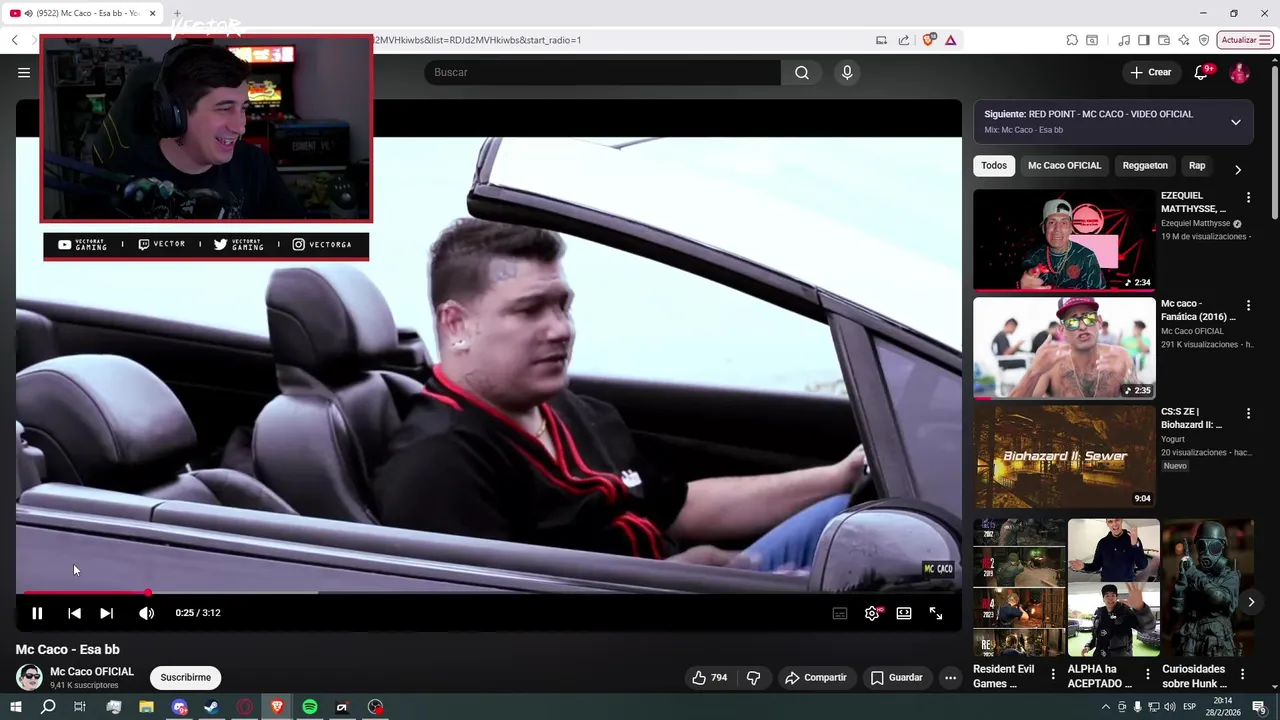Click the Actualizar browser update button
The height and width of the screenshot is (720, 1280).
(x=1244, y=40)
